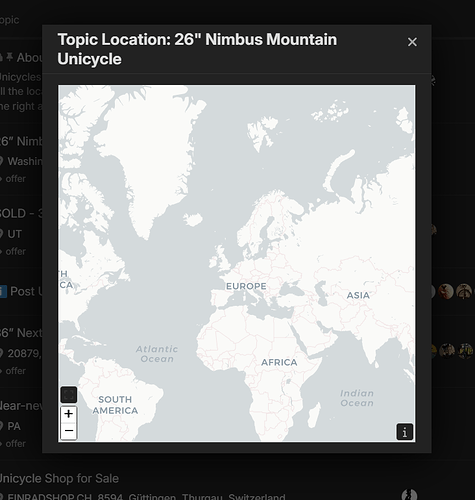
Task: Toggle fullscreen map view
Action: point(69,395)
